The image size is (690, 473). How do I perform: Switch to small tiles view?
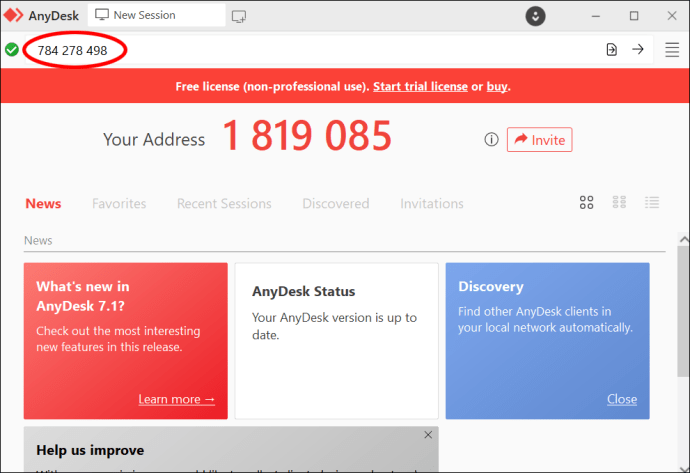tap(619, 202)
